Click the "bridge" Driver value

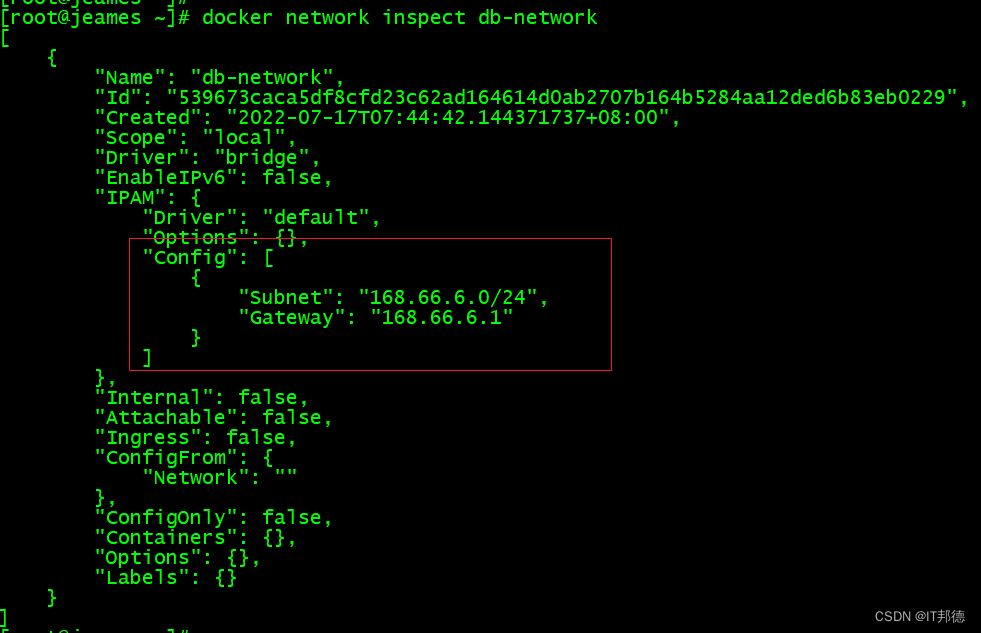[x=261, y=158]
